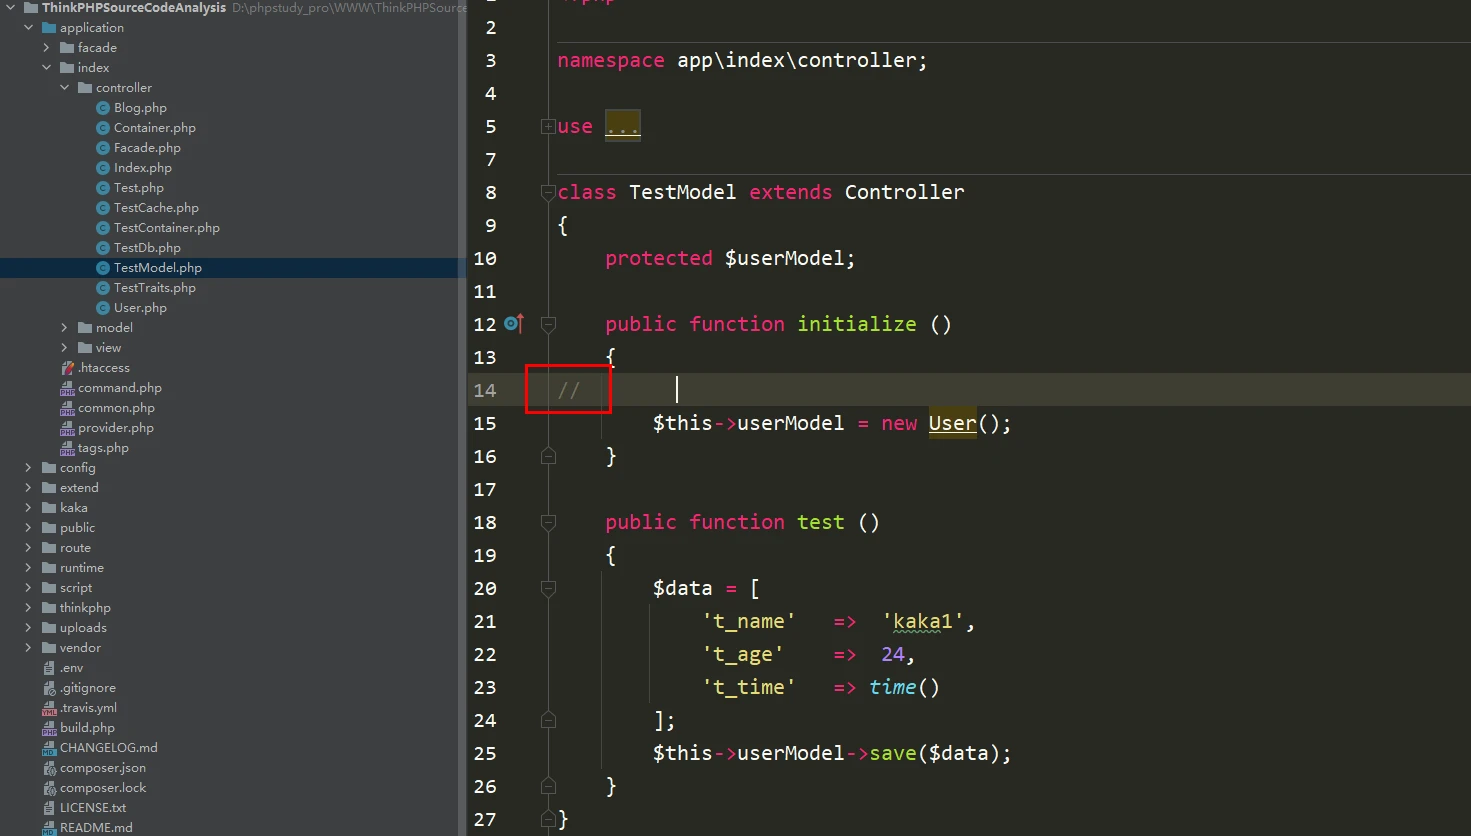Expand the model folder in project tree

click(64, 328)
